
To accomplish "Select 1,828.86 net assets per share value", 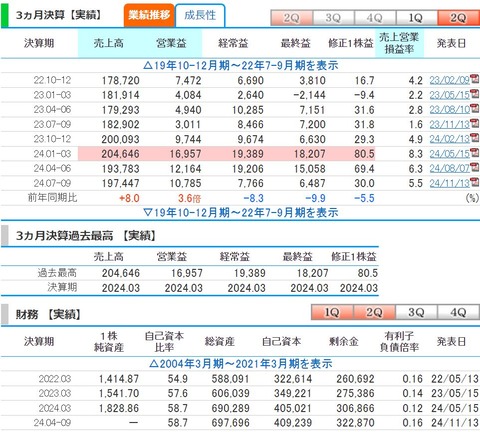I will click(119, 408).
